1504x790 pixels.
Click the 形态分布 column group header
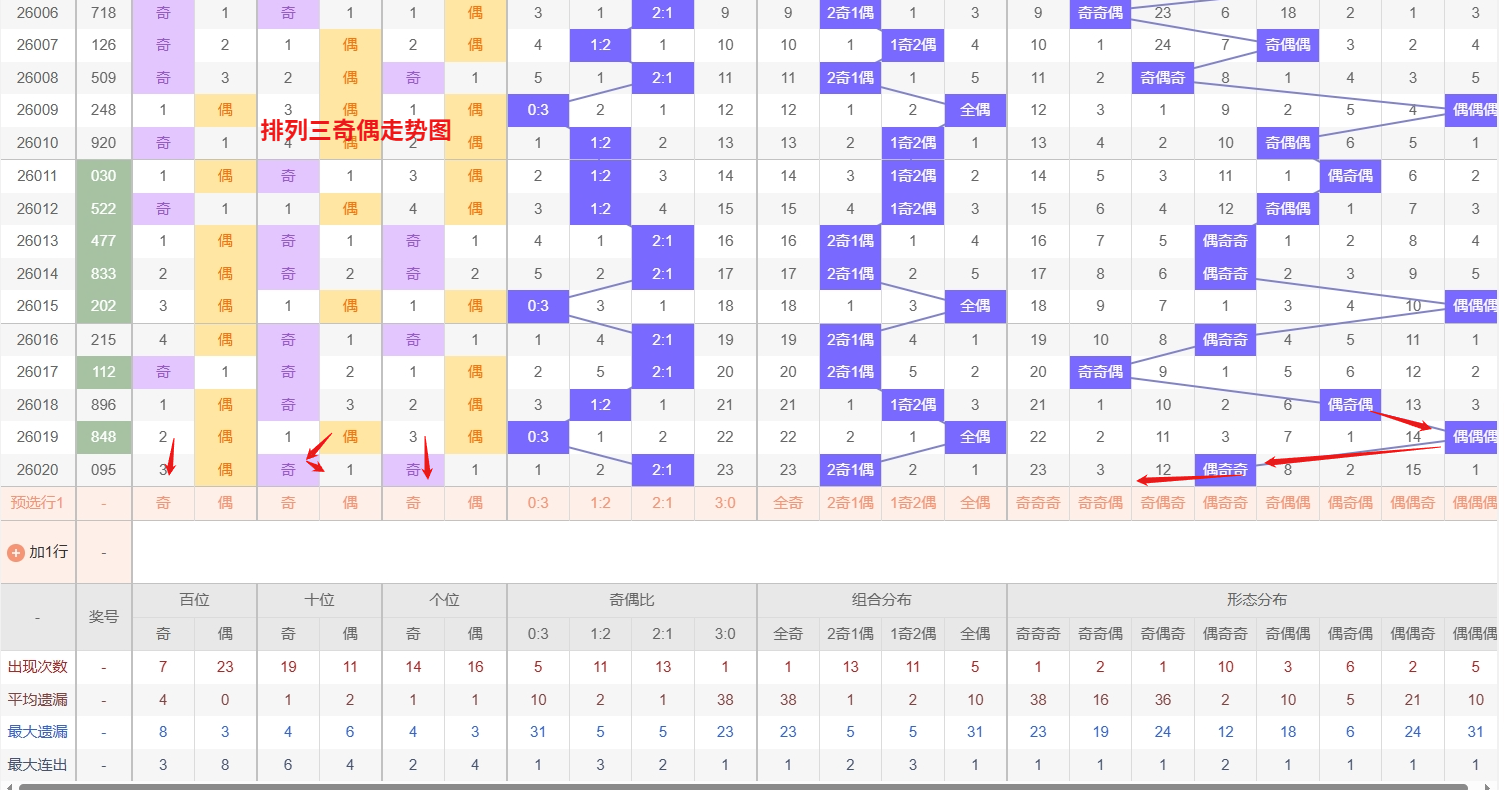click(x=1256, y=600)
